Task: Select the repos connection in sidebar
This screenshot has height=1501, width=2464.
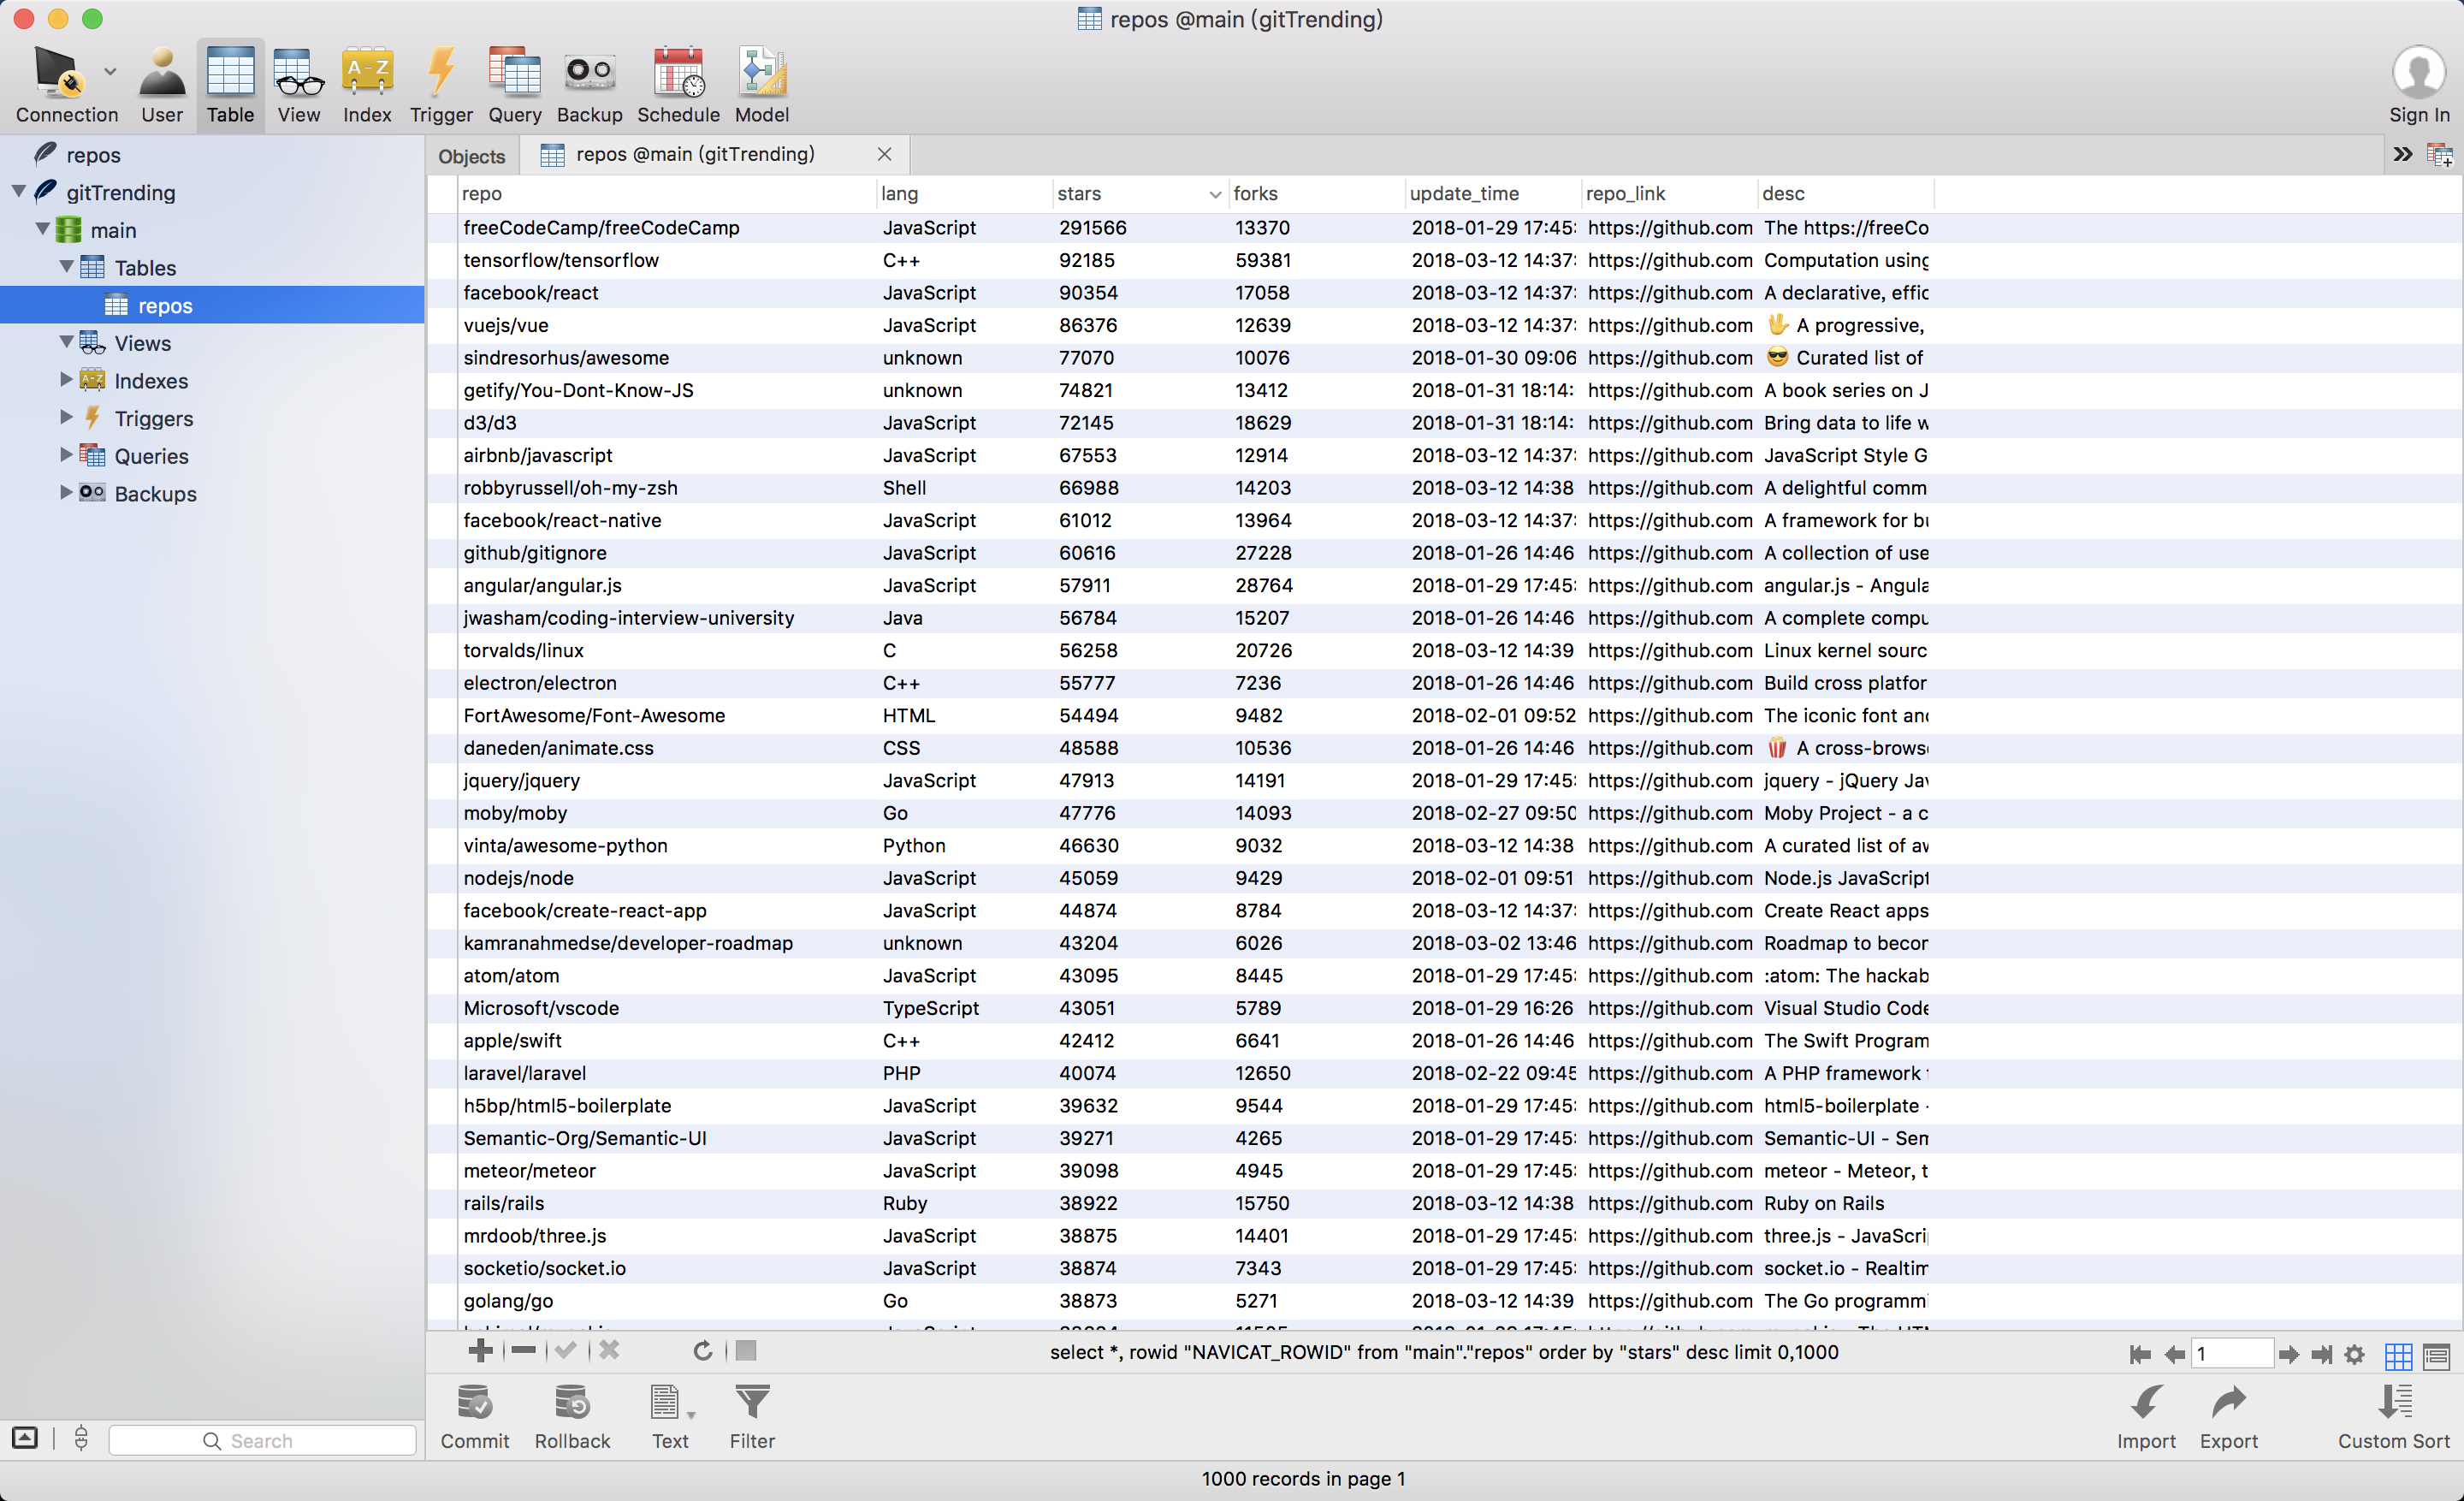Action: click(x=93, y=155)
